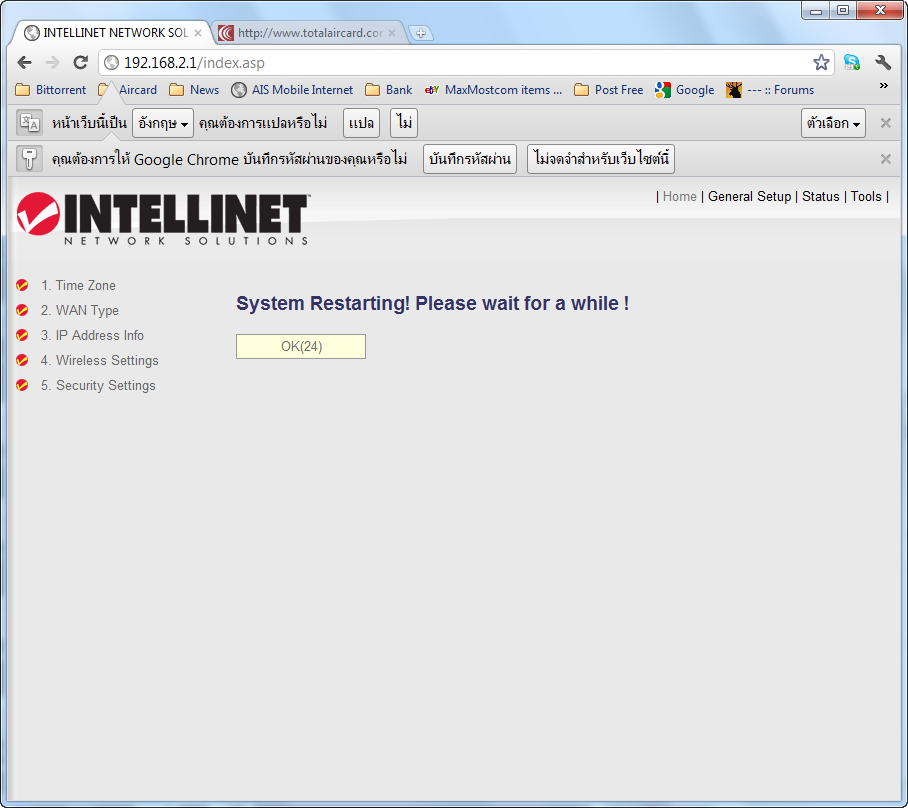The height and width of the screenshot is (808, 908).
Task: Open the News bookmark folder
Action: pos(194,90)
